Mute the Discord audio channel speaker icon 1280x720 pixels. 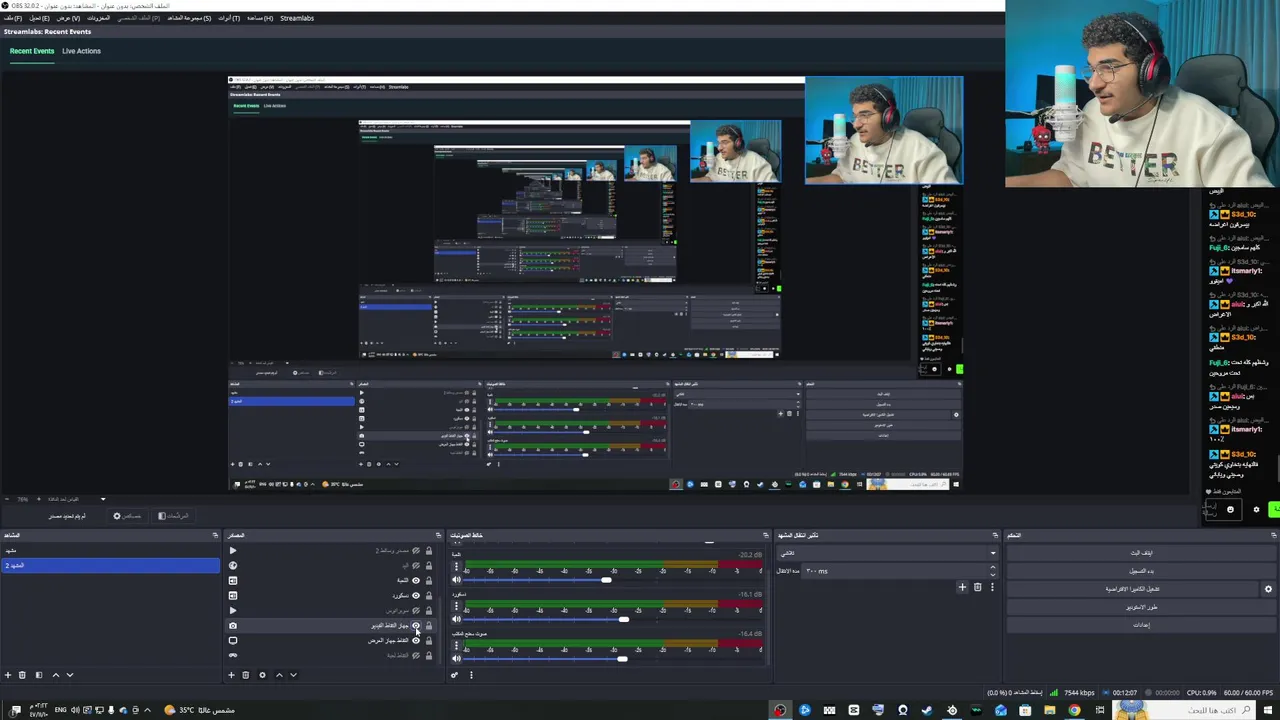tap(456, 619)
